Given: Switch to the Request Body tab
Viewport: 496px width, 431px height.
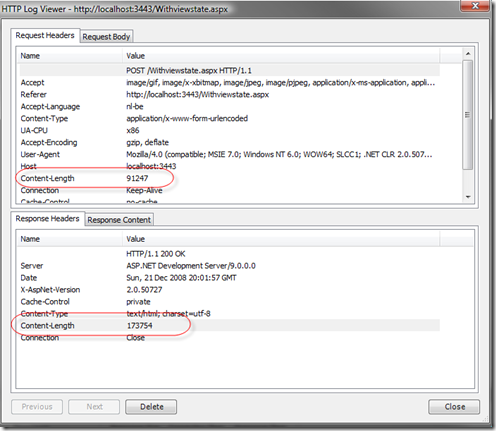Looking at the screenshot, I should [x=106, y=36].
